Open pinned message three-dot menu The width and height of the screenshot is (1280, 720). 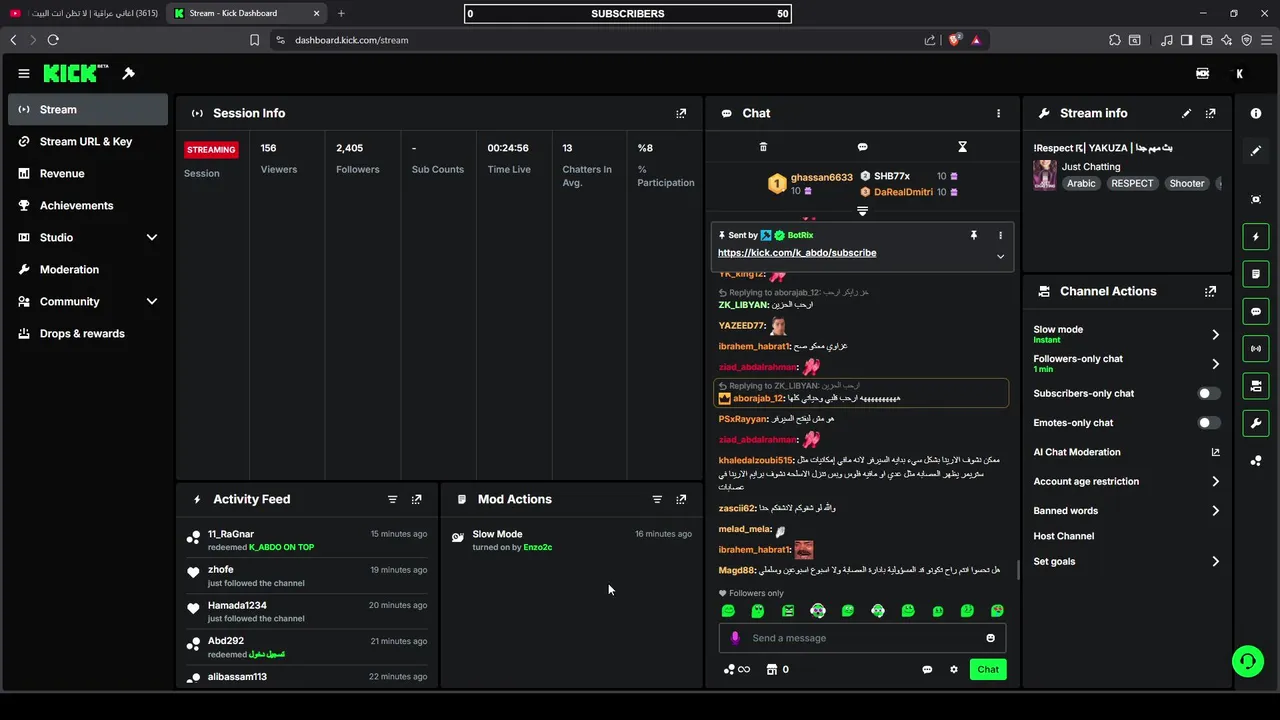pyautogui.click(x=1000, y=235)
